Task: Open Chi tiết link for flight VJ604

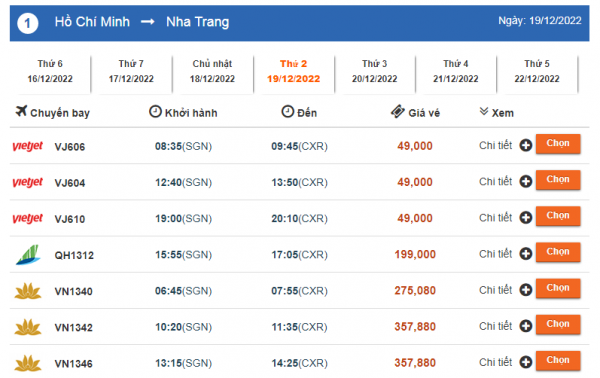Action: coord(496,181)
